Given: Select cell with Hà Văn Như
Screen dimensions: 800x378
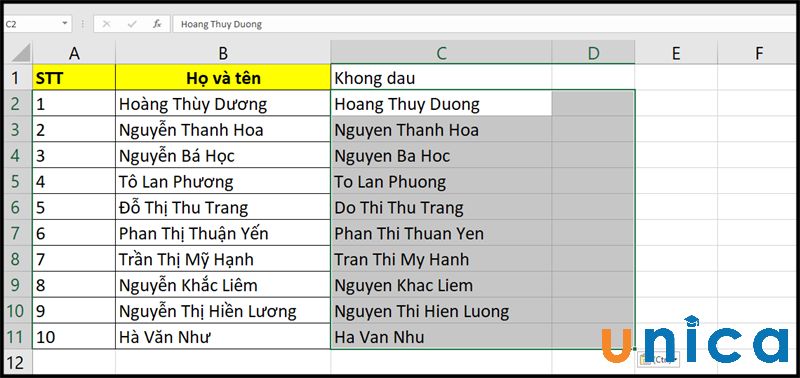Looking at the screenshot, I should tap(223, 337).
